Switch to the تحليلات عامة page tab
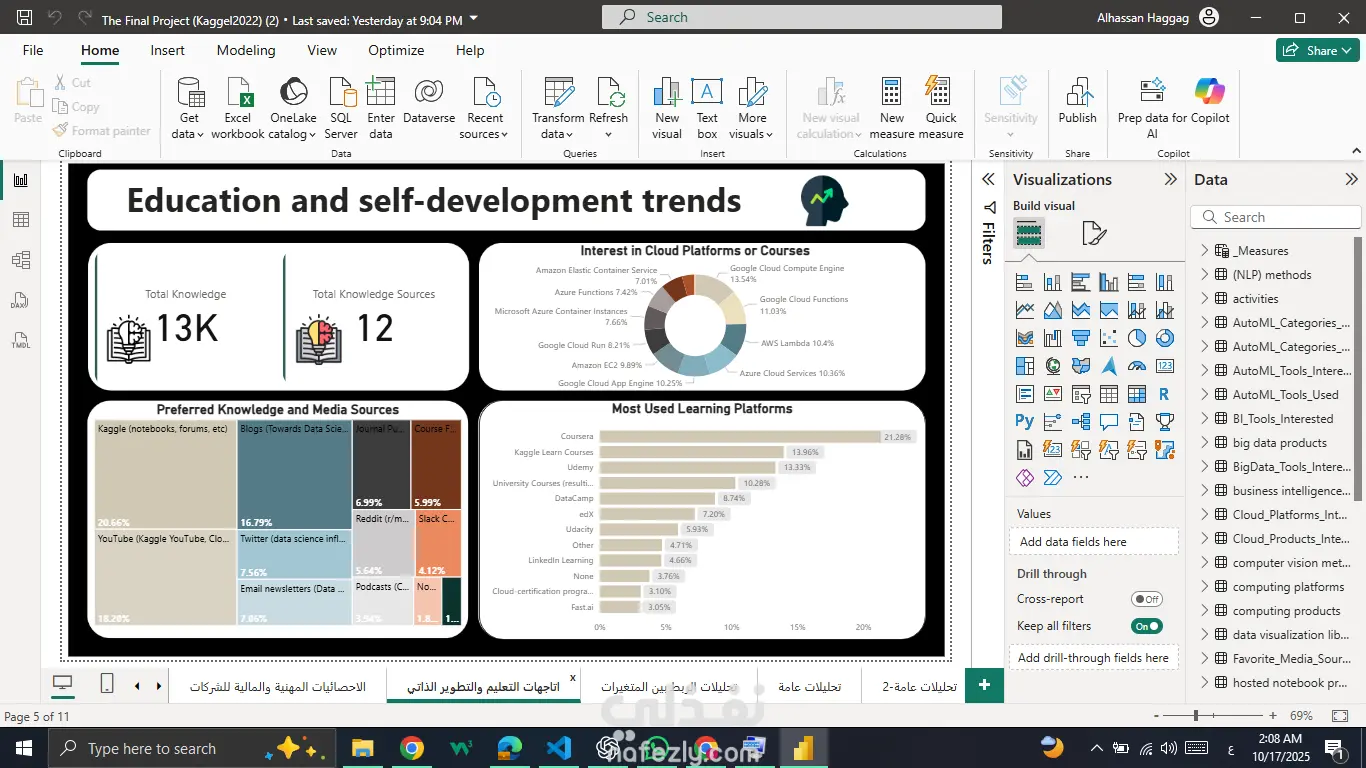This screenshot has height=768, width=1366. [x=809, y=687]
